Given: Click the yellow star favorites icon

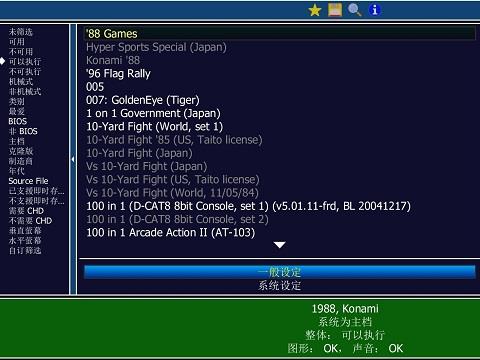Looking at the screenshot, I should coord(315,10).
